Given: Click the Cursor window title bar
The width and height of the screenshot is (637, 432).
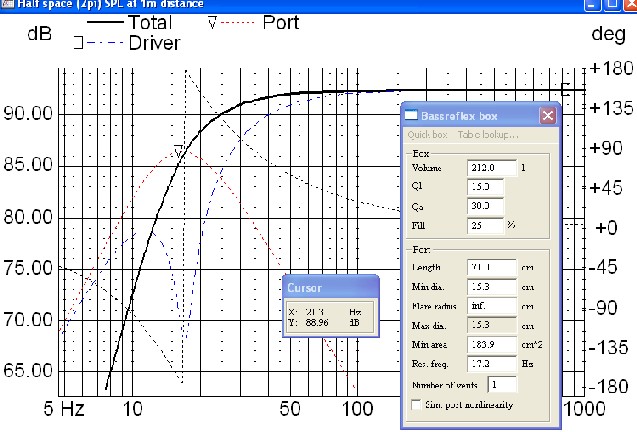Looking at the screenshot, I should point(331,287).
